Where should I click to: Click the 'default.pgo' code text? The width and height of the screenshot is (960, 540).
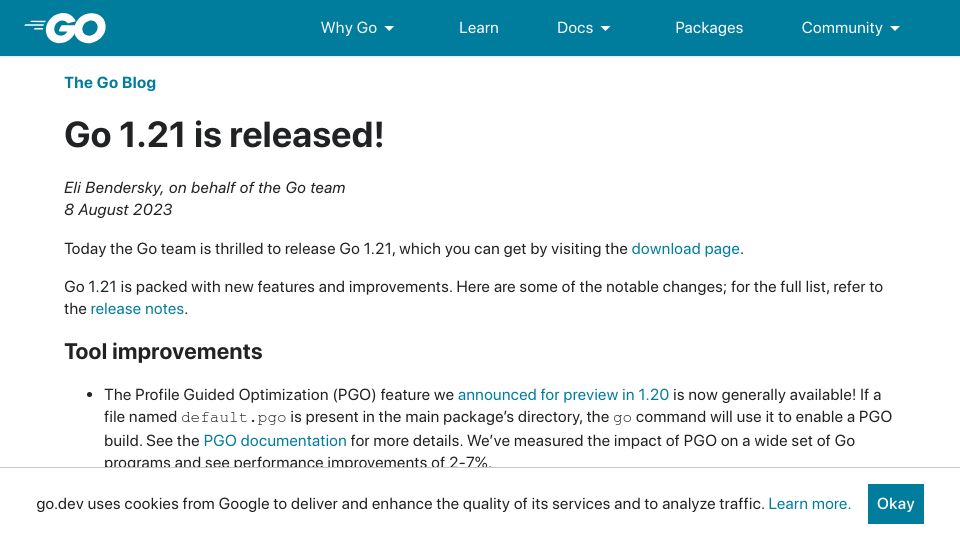(233, 418)
